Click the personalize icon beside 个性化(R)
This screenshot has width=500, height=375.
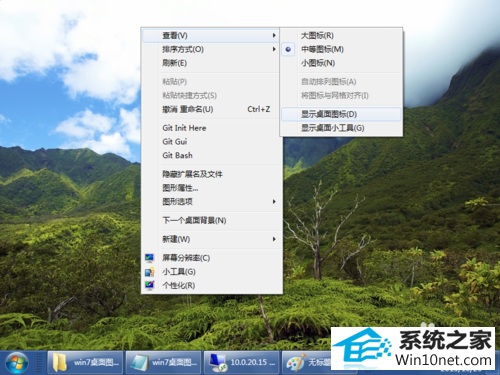coord(149,285)
